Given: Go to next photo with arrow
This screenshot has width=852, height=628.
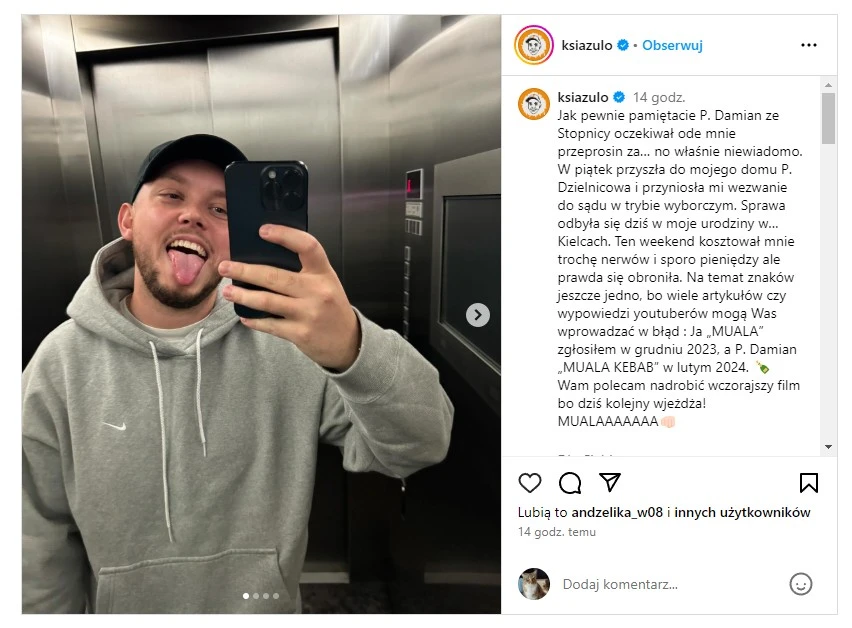Looking at the screenshot, I should coord(478,315).
